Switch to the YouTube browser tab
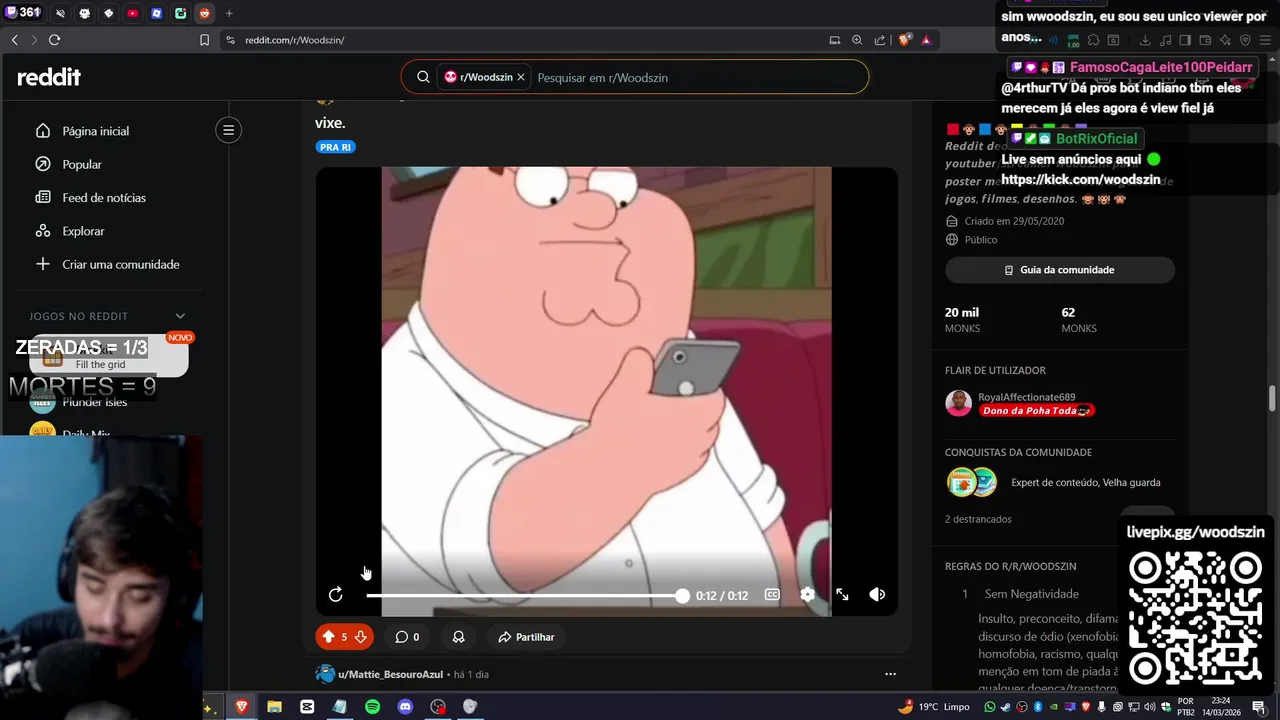The height and width of the screenshot is (720, 1280). click(132, 13)
